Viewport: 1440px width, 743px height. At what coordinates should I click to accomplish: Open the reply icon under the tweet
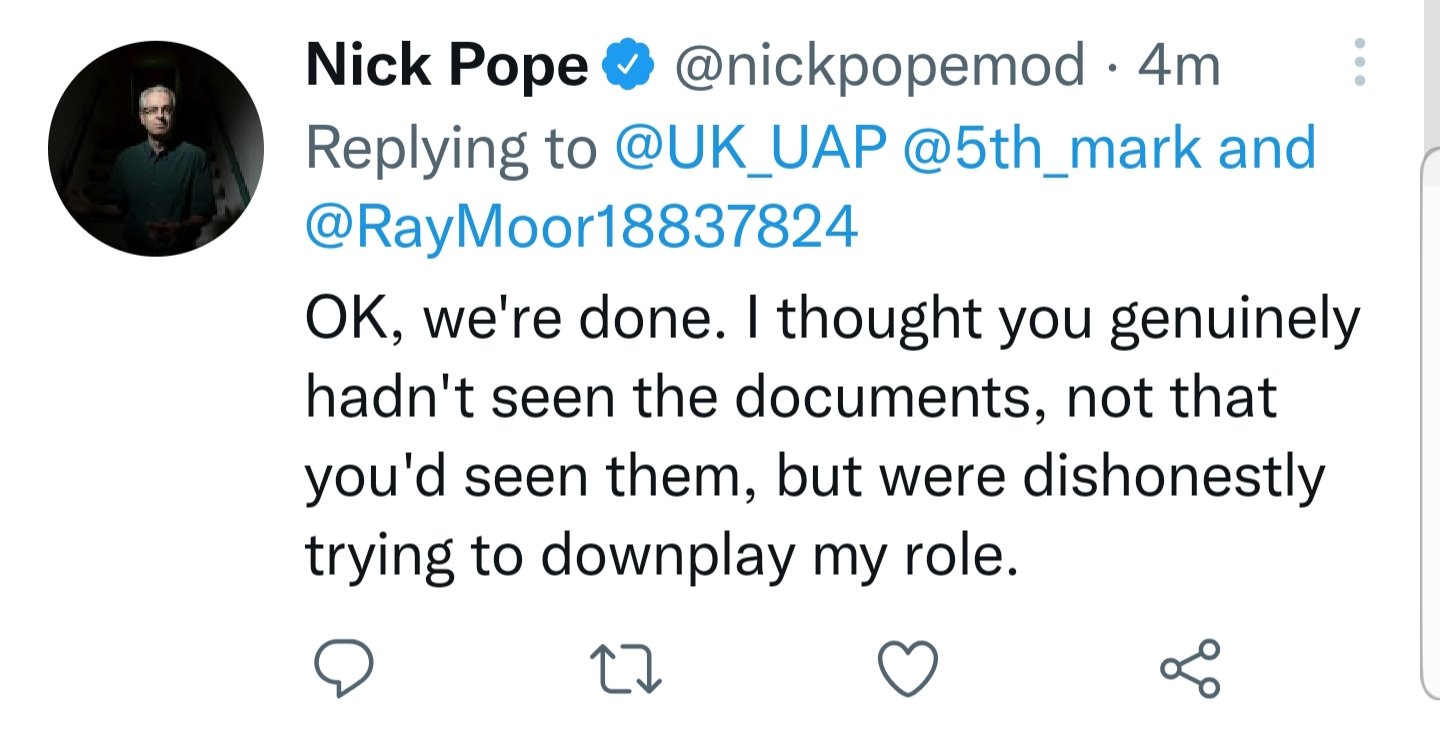point(345,668)
